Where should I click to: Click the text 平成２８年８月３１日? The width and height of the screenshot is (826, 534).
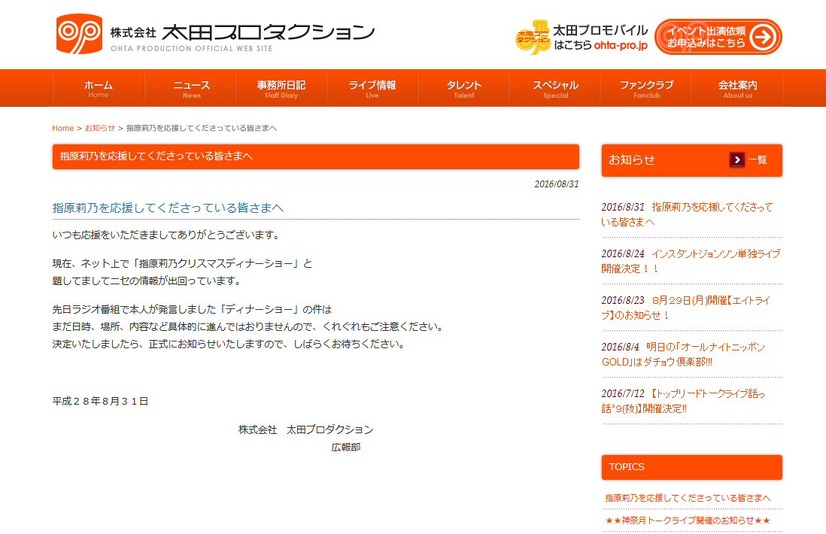(x=100, y=401)
